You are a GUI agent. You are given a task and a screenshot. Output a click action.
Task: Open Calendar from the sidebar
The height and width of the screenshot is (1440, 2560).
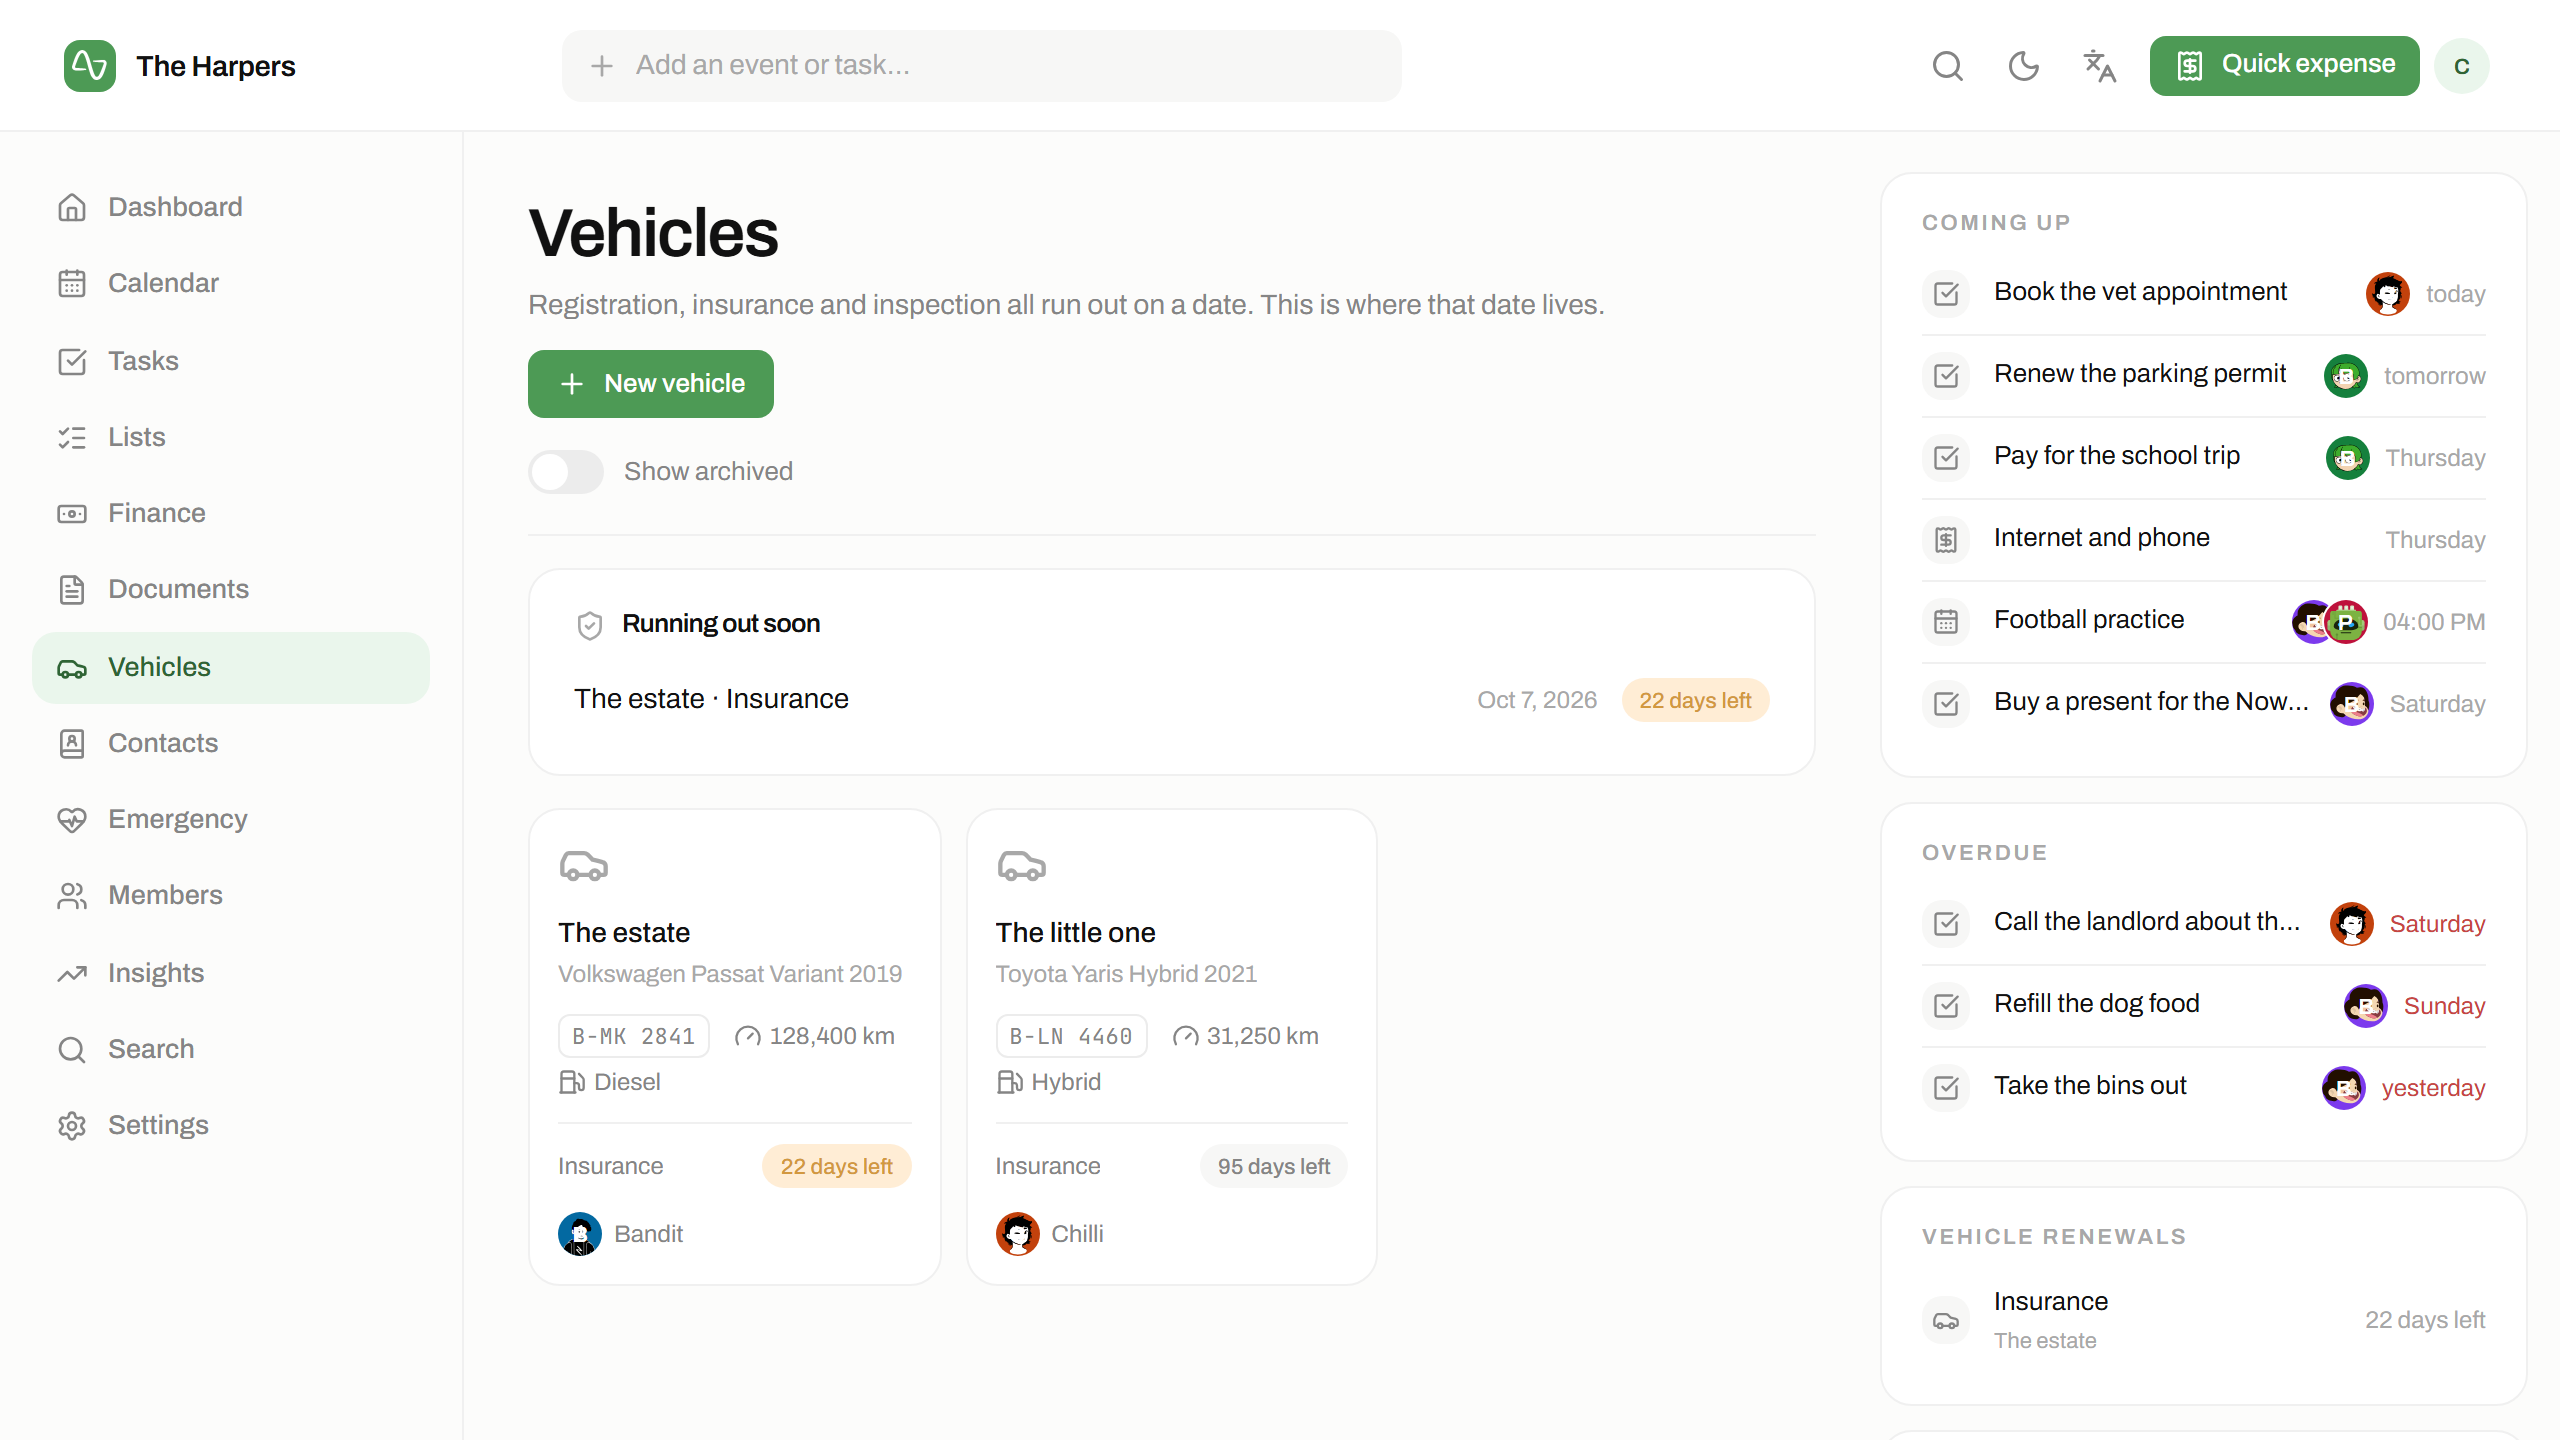(x=231, y=283)
